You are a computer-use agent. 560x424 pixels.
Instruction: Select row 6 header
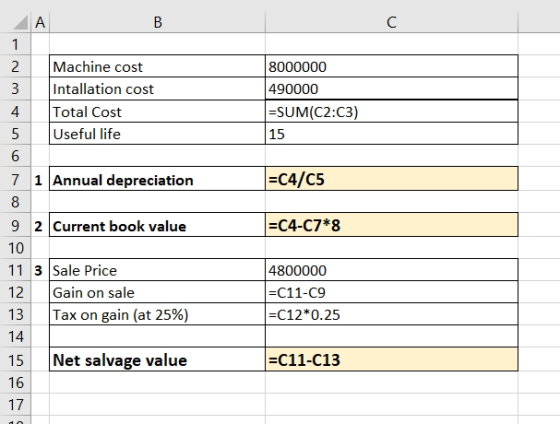coord(15,155)
